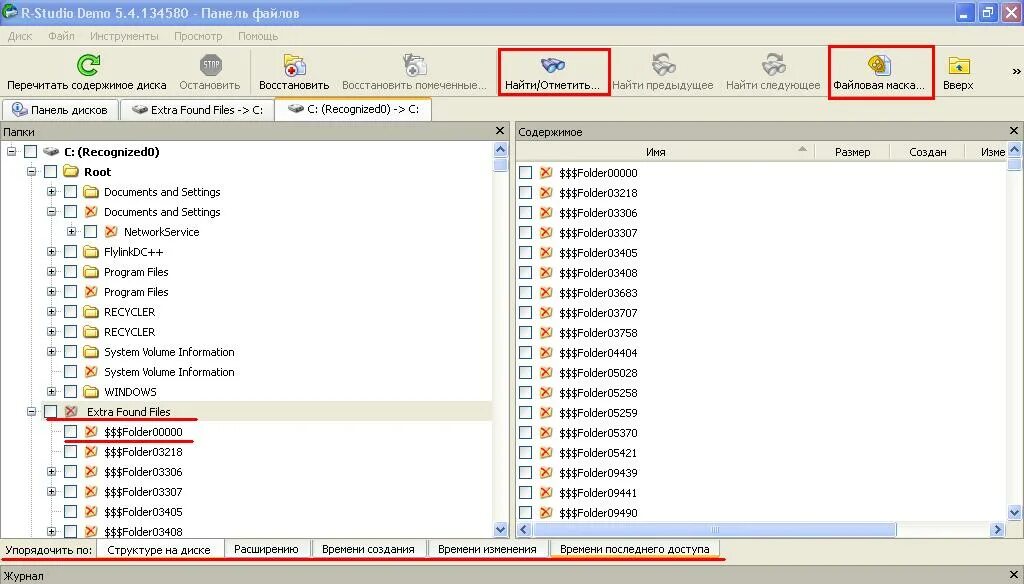Click the Восстановить помеченные icon

tap(415, 65)
